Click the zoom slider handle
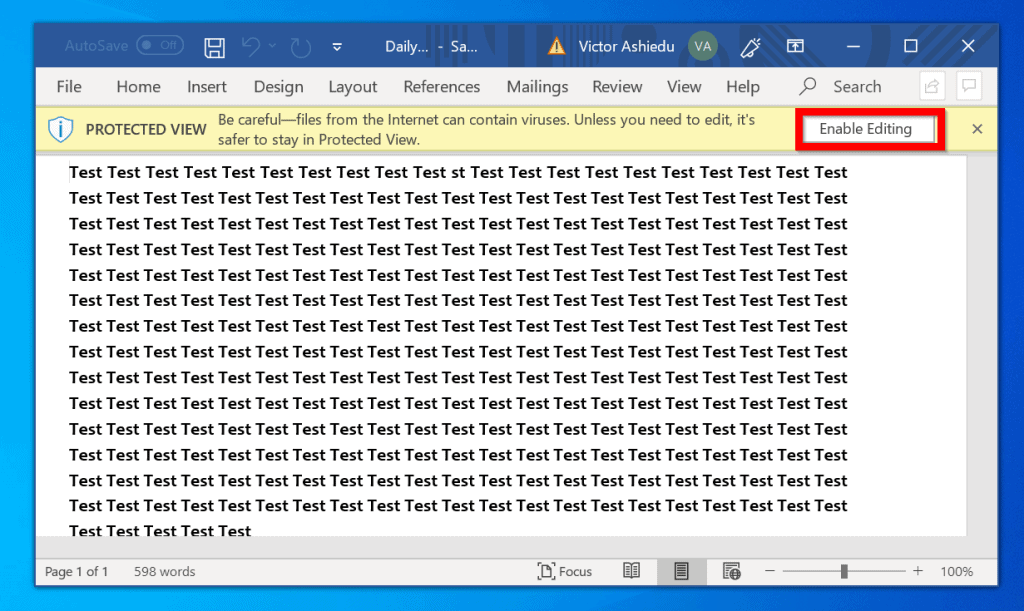Screen dimensions: 1024x611 [x=845, y=571]
